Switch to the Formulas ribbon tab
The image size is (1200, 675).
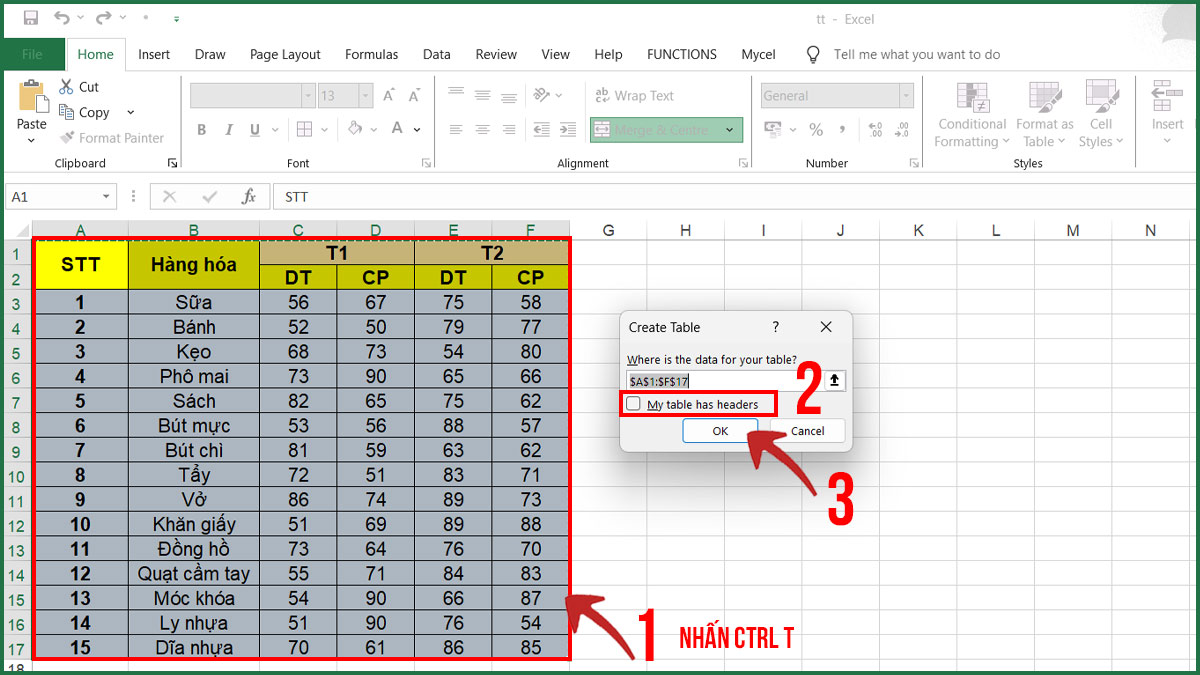pyautogui.click(x=371, y=54)
